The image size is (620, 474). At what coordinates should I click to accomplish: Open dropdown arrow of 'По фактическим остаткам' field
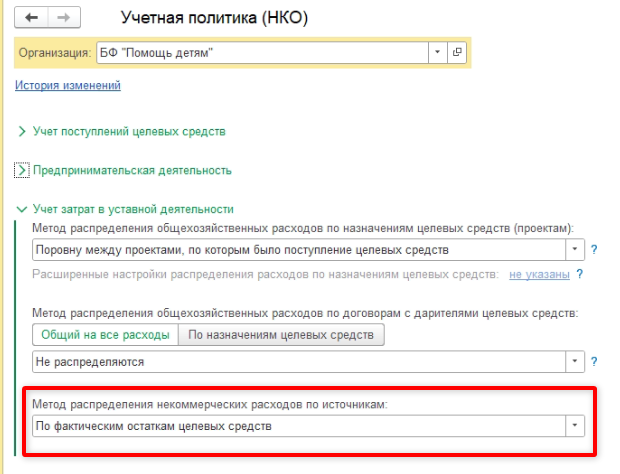pyautogui.click(x=575, y=426)
